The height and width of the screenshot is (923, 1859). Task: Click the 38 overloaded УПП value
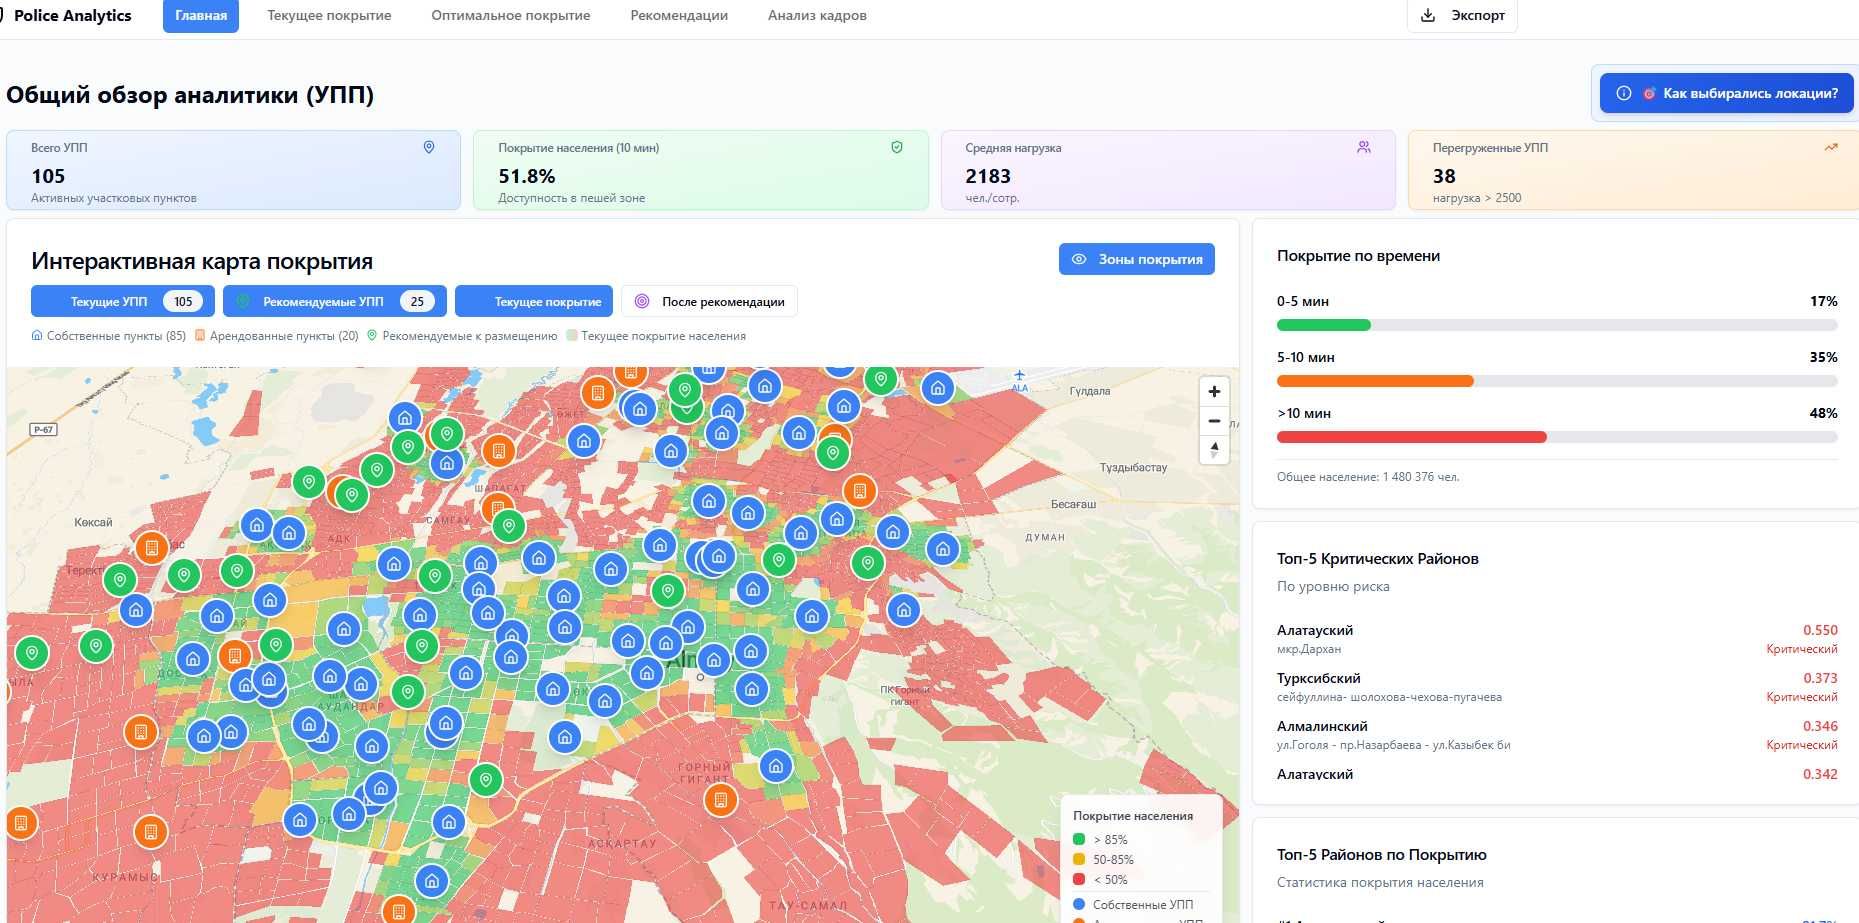tap(1444, 176)
